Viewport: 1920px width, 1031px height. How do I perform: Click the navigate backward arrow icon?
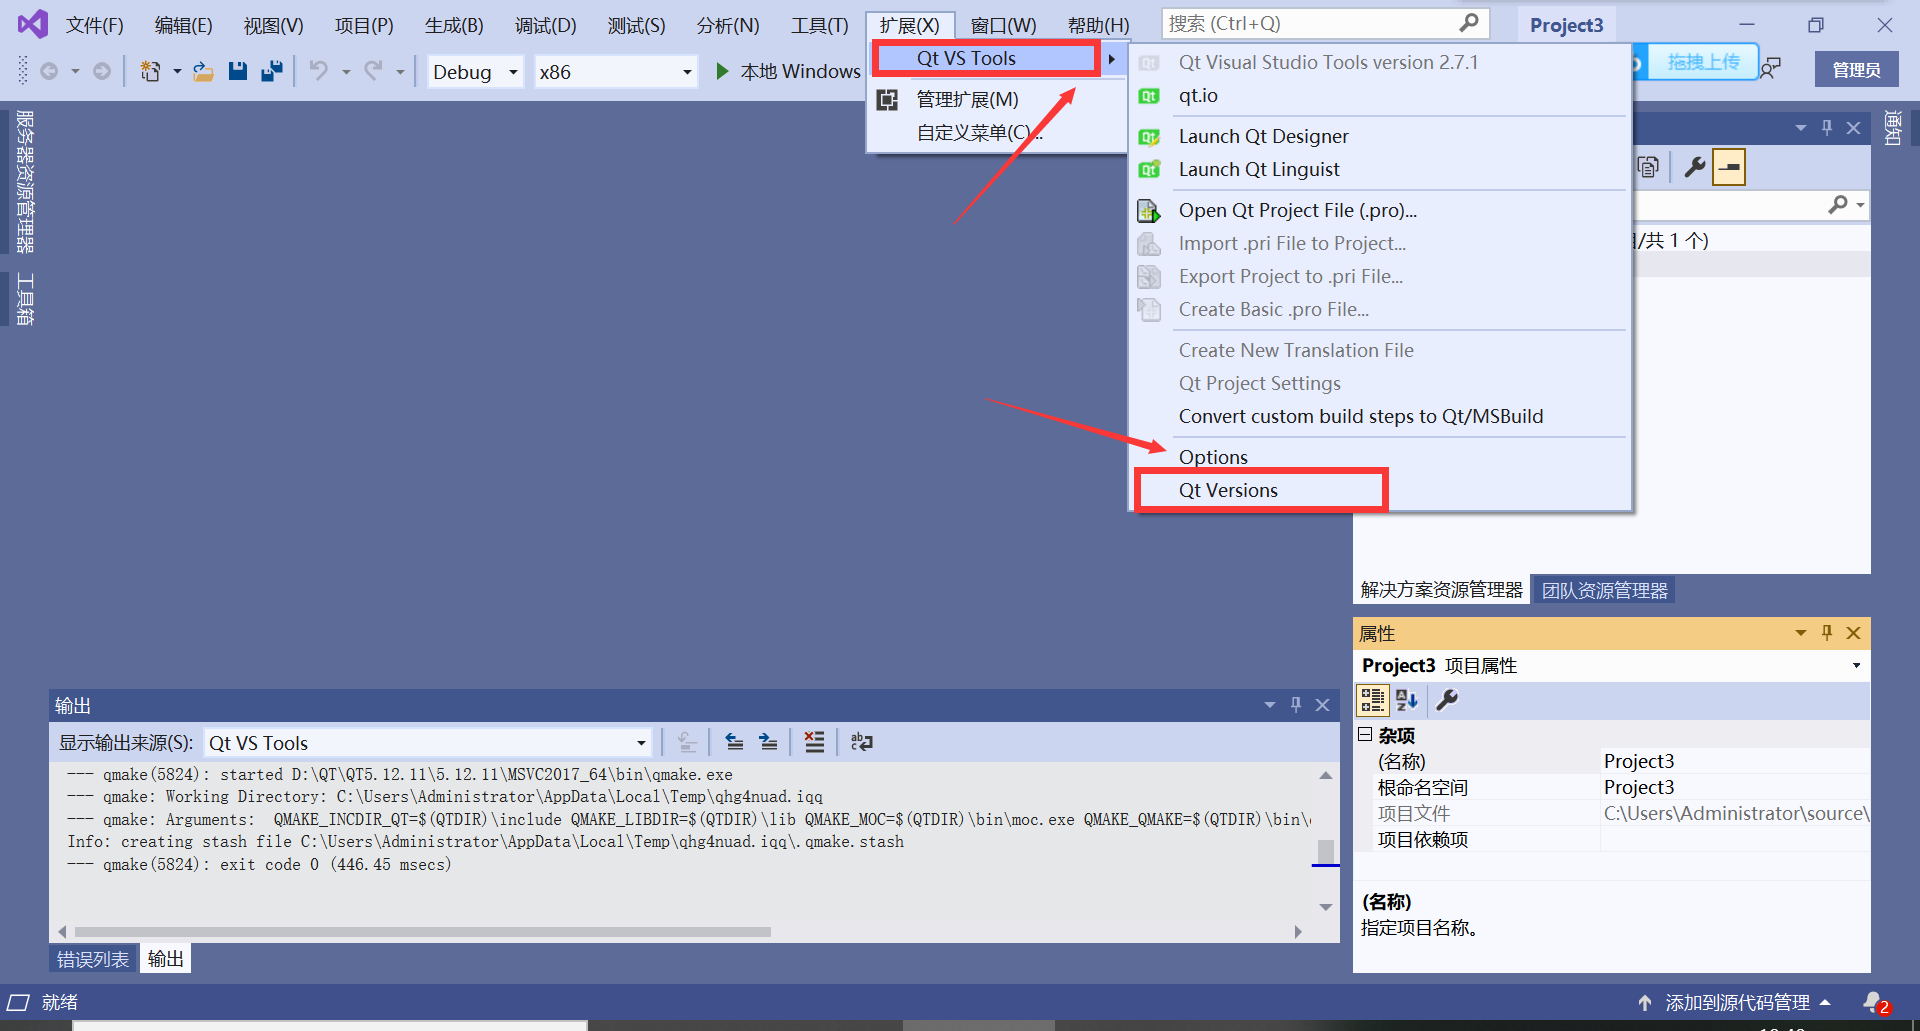(x=49, y=71)
